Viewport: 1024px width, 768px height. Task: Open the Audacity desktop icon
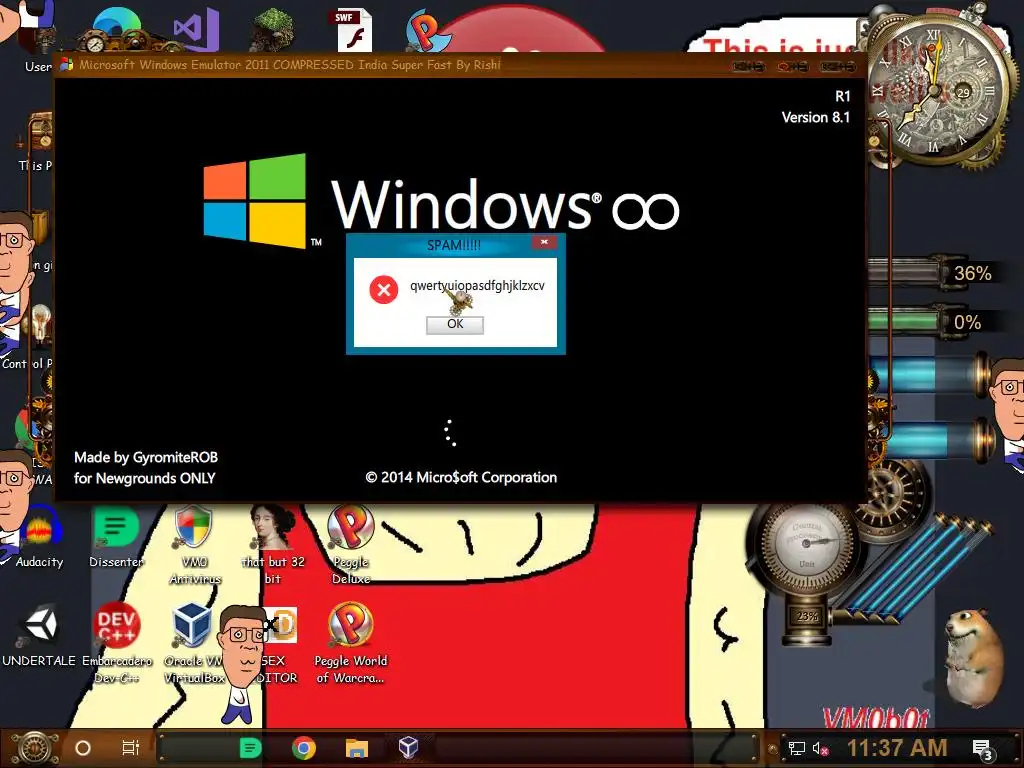click(39, 537)
